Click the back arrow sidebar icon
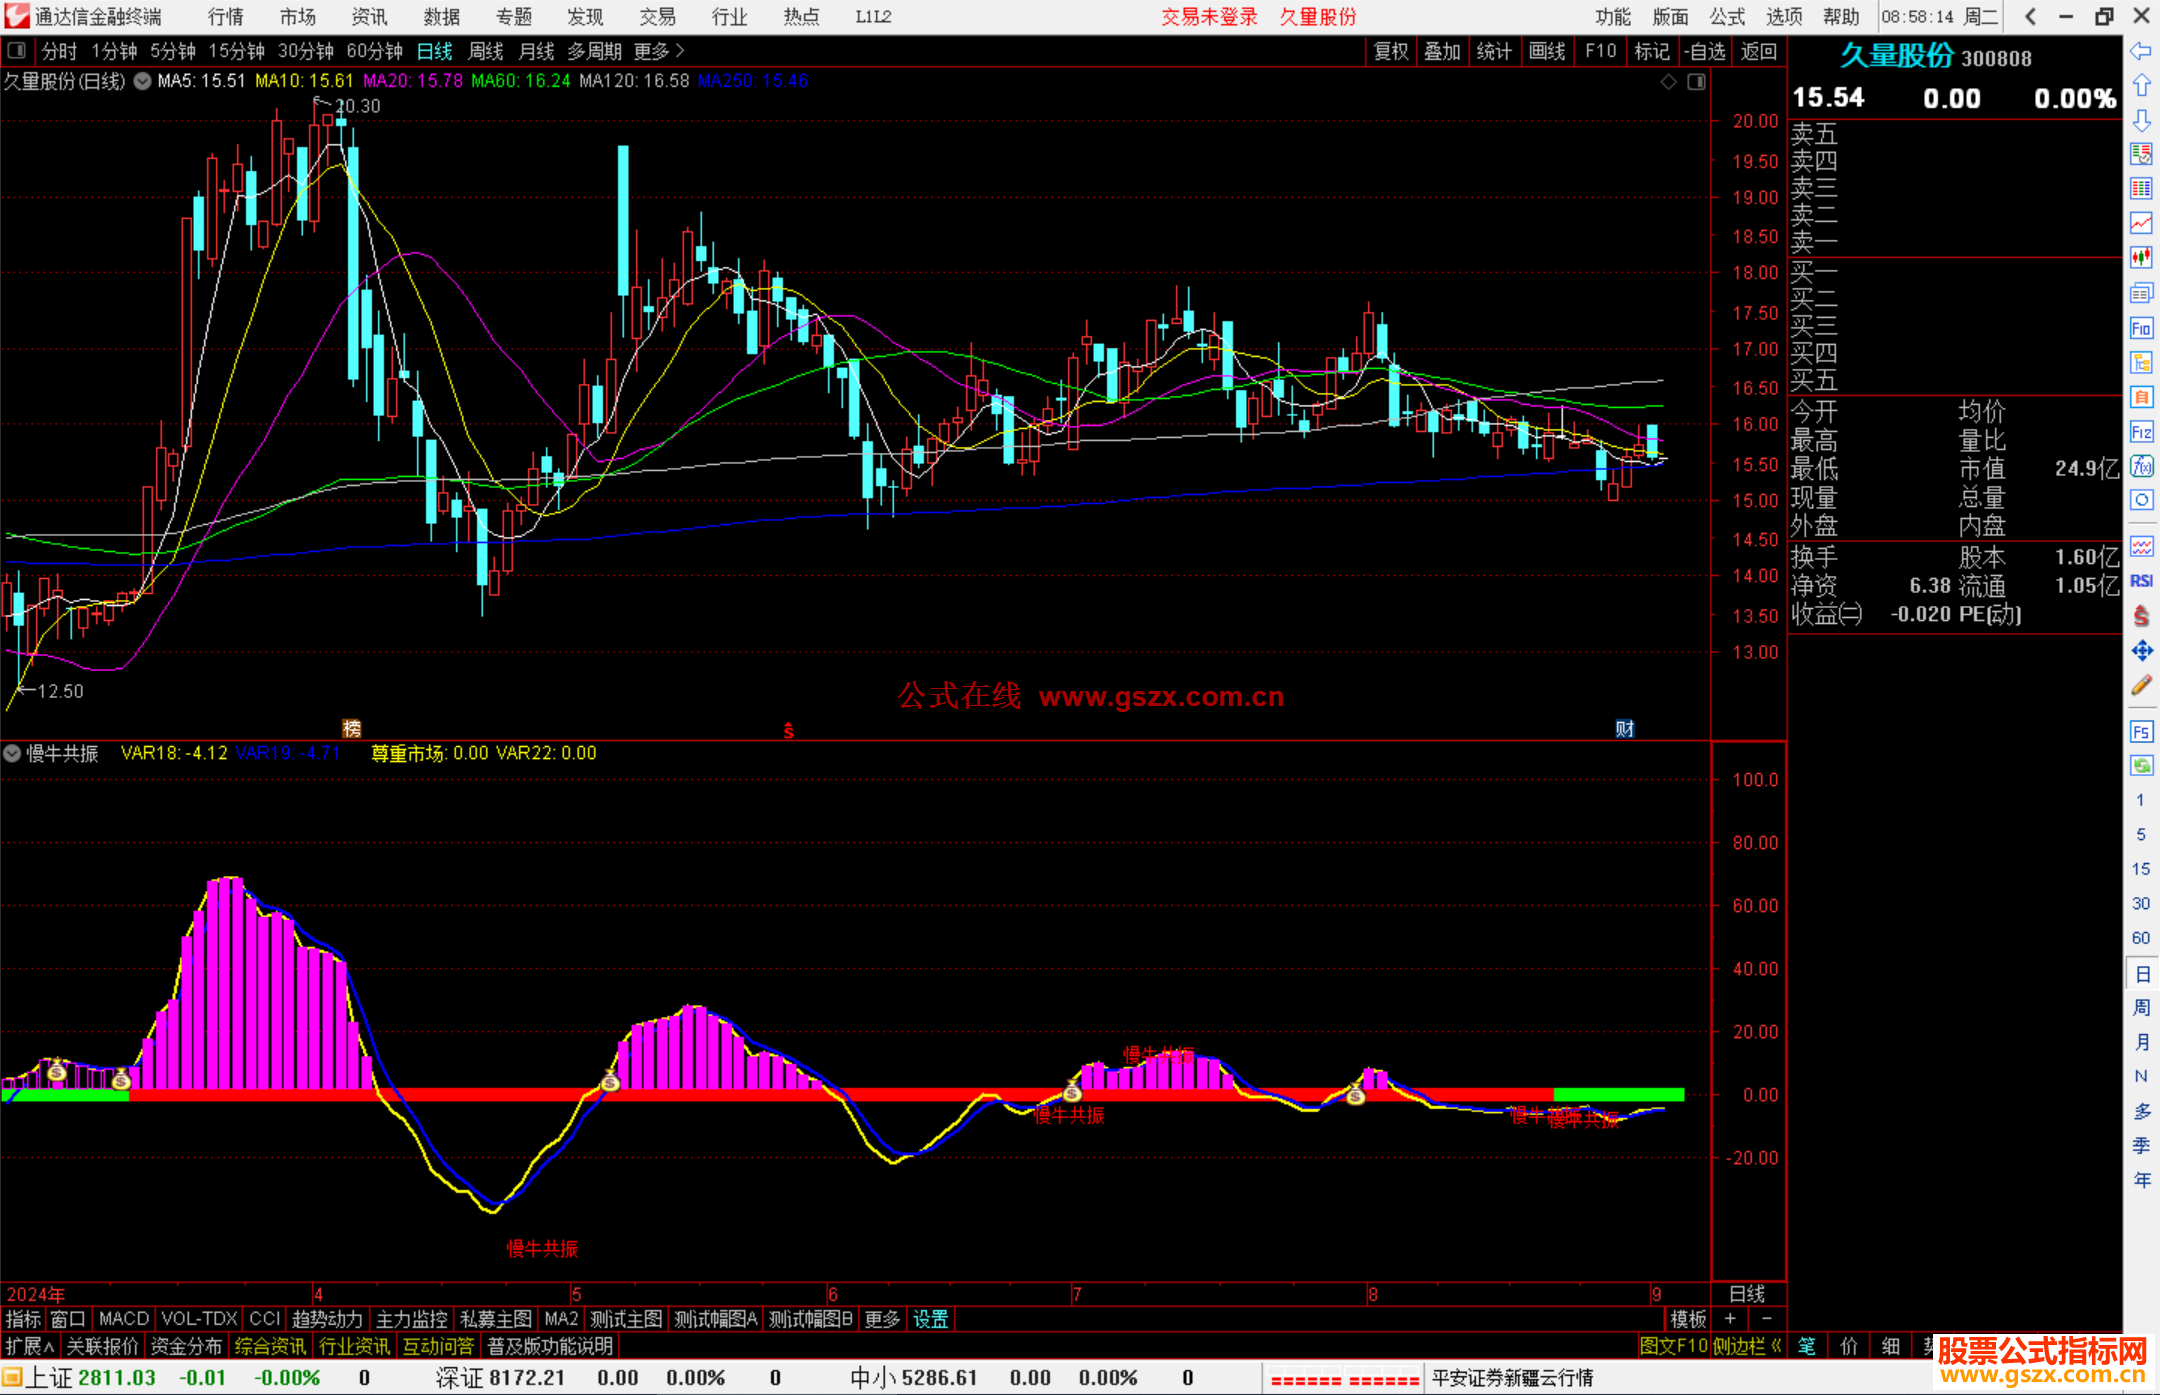Viewport: 2160px width, 1395px height. click(2141, 51)
